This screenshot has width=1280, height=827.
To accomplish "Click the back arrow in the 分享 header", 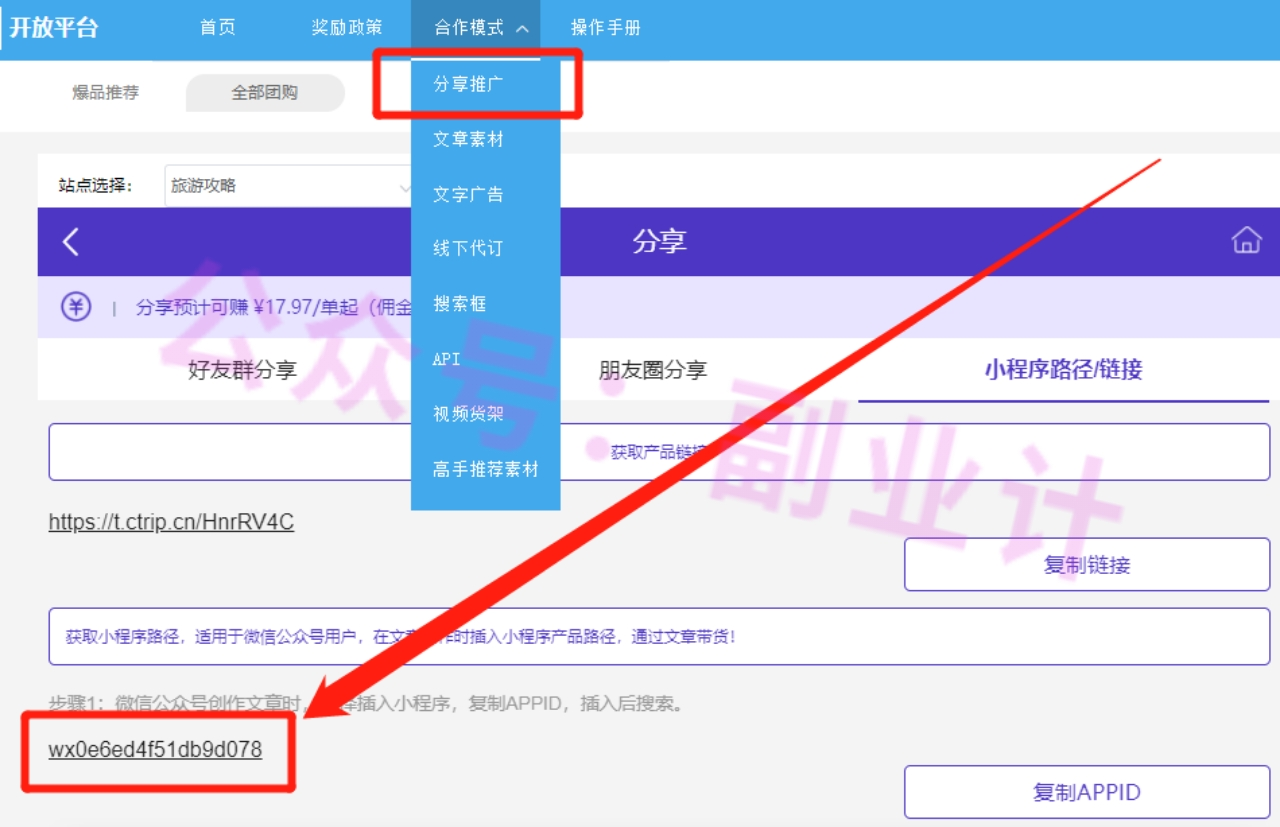I will click(70, 241).
